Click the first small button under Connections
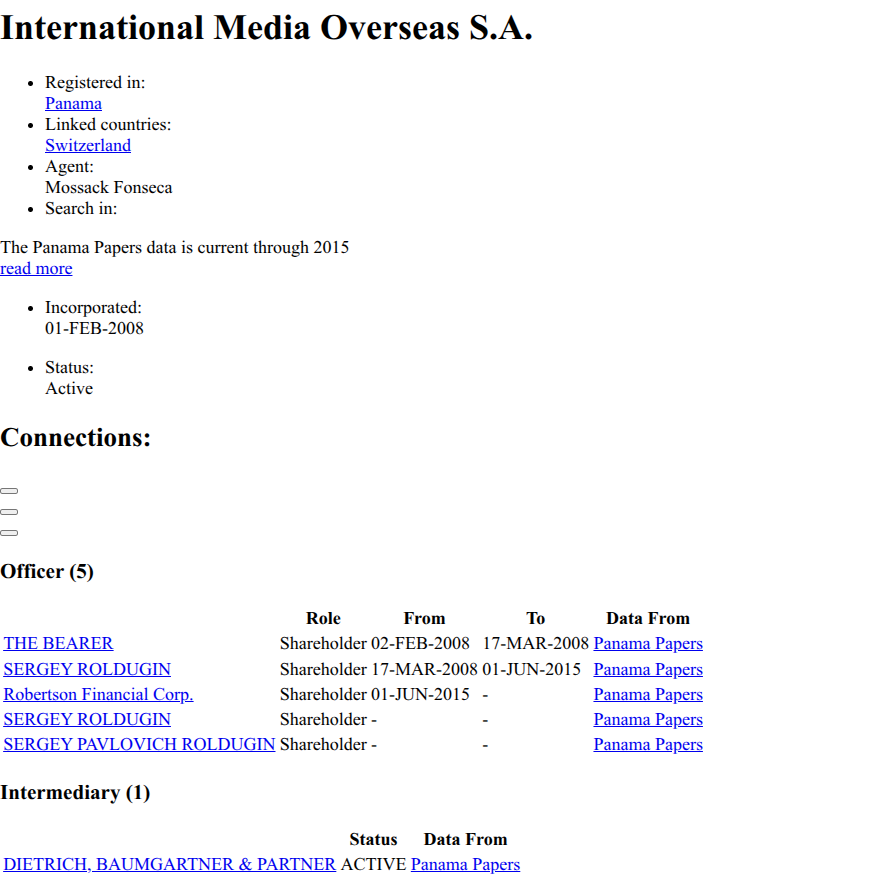This screenshot has width=882, height=877. [x=9, y=491]
